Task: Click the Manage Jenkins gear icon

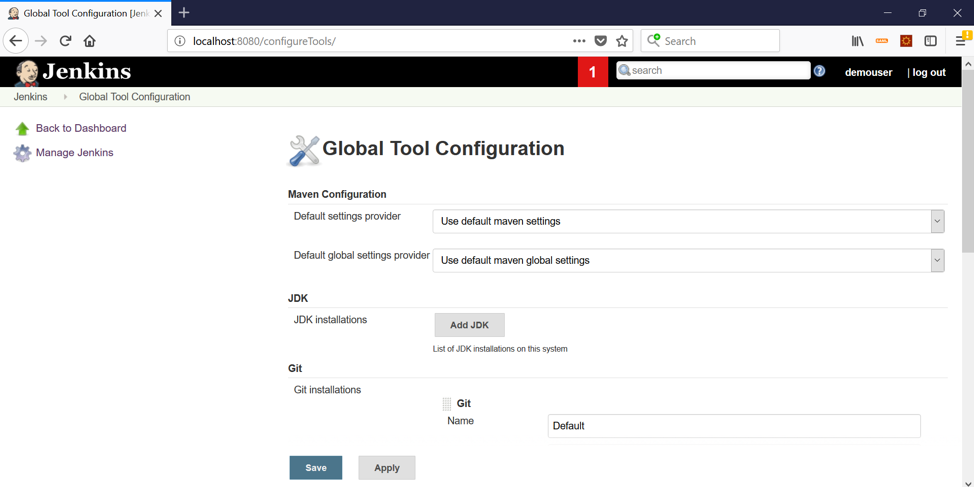Action: (22, 153)
